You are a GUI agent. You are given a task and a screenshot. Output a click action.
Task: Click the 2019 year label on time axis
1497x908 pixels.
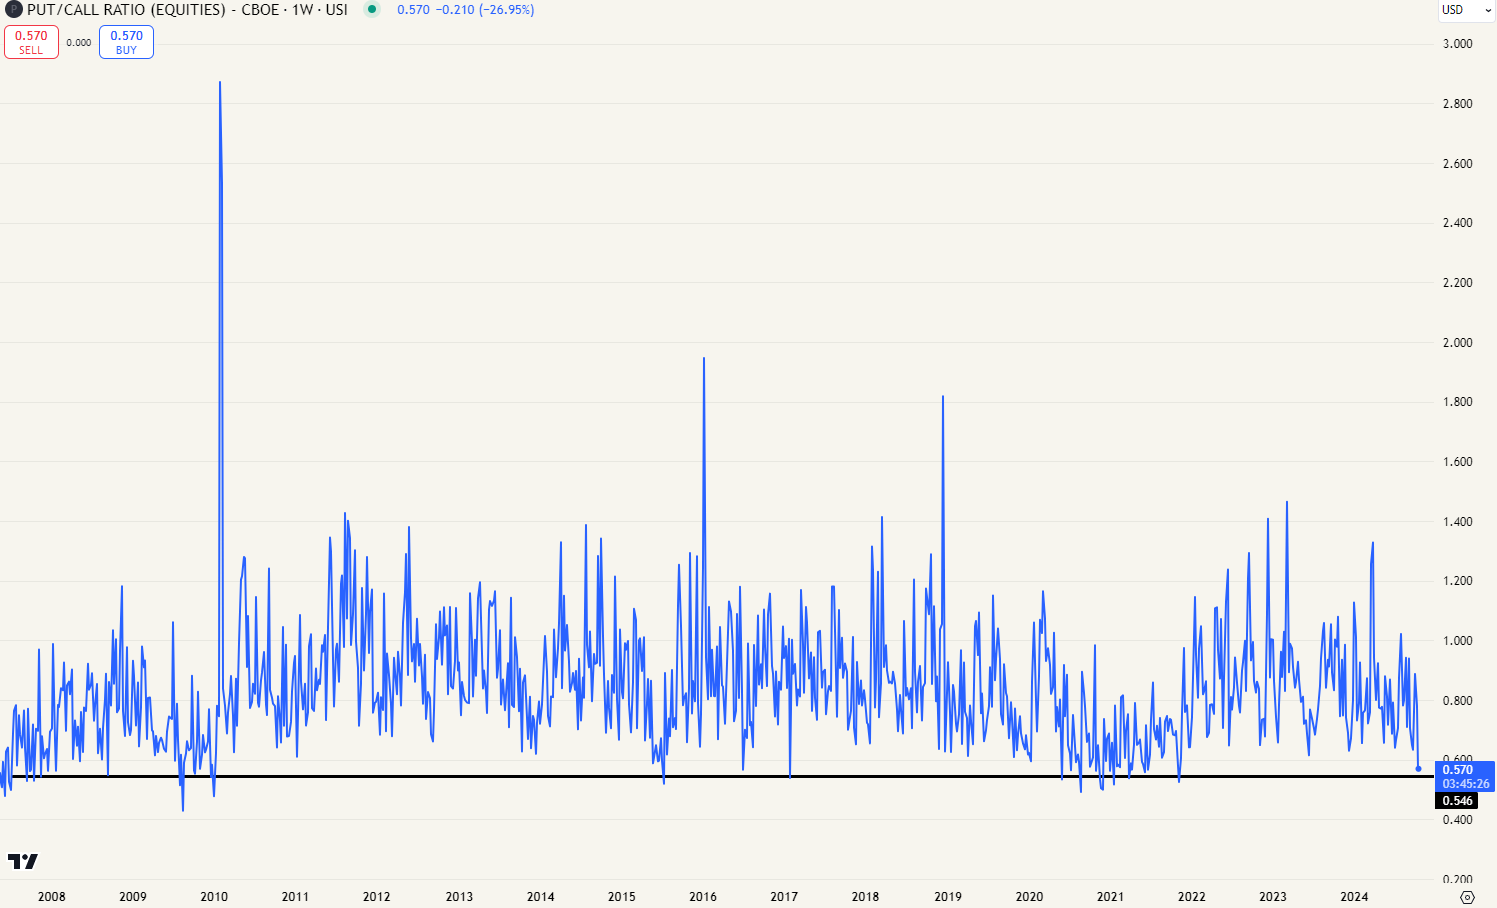click(948, 897)
